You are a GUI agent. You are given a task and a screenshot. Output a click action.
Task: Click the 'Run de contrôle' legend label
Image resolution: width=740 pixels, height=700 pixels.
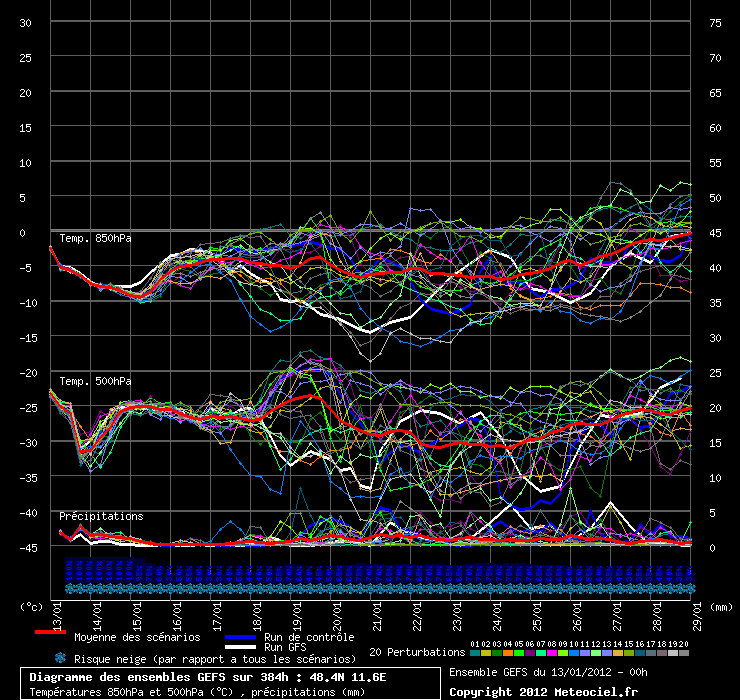[x=309, y=637]
